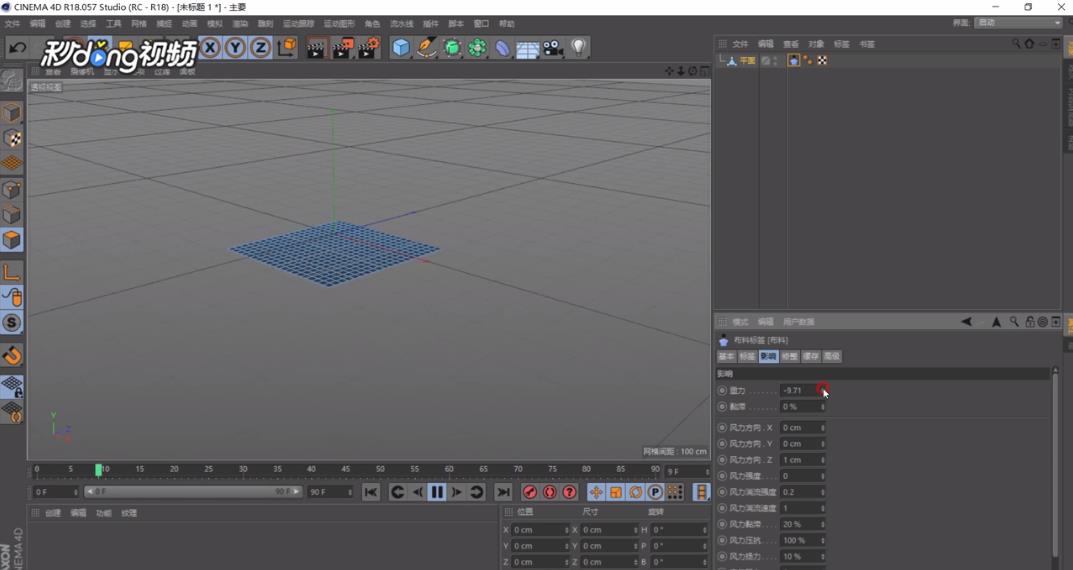Click stepper arrows of the 1 cm field
1073x570 pixels.
pyautogui.click(x=823, y=460)
